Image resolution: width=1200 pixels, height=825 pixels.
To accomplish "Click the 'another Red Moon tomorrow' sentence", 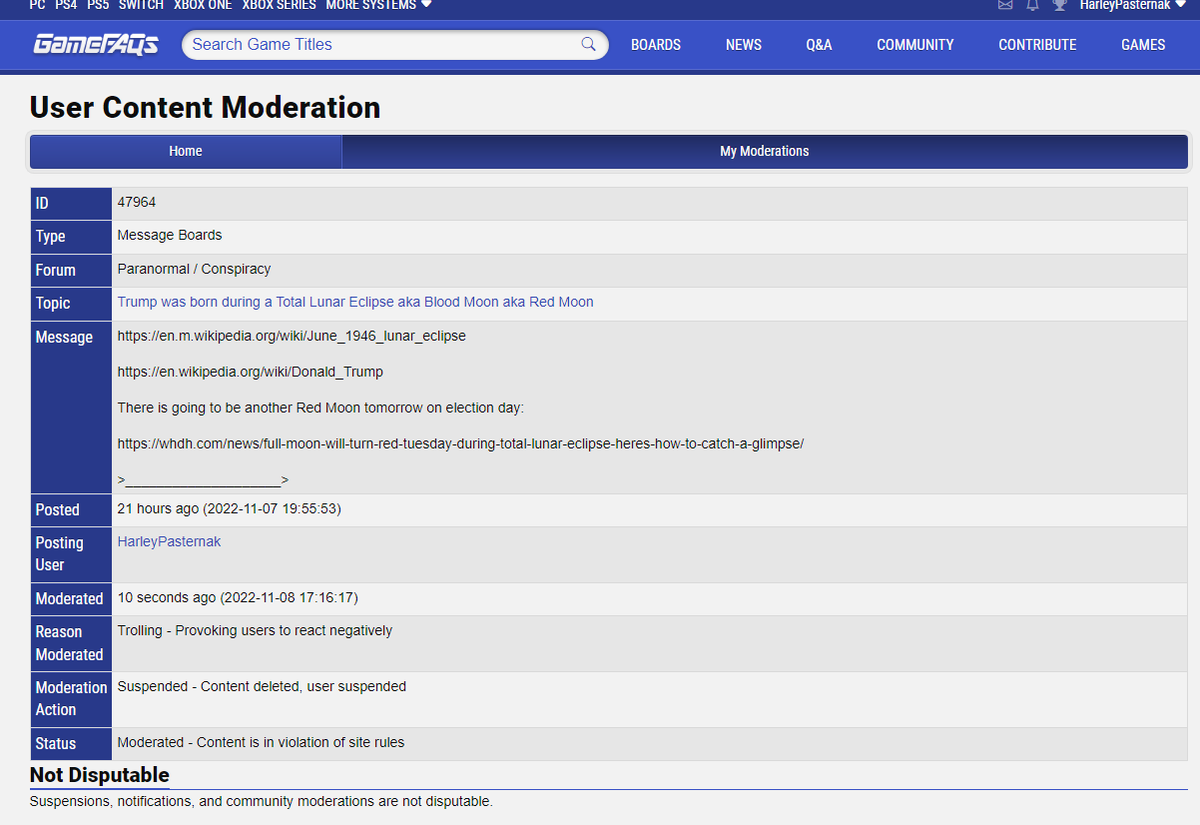I will 321,408.
